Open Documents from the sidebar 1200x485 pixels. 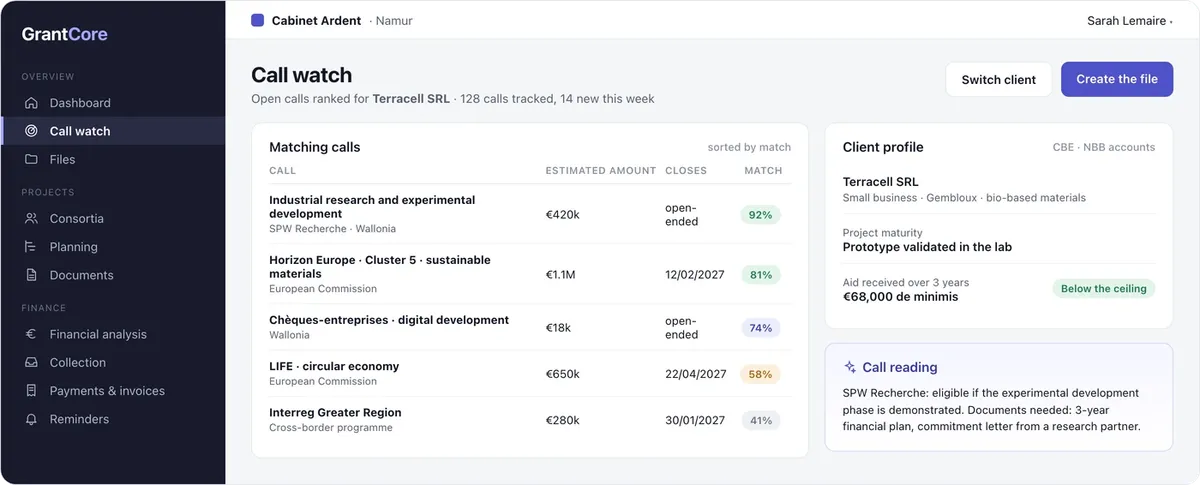pos(113,275)
